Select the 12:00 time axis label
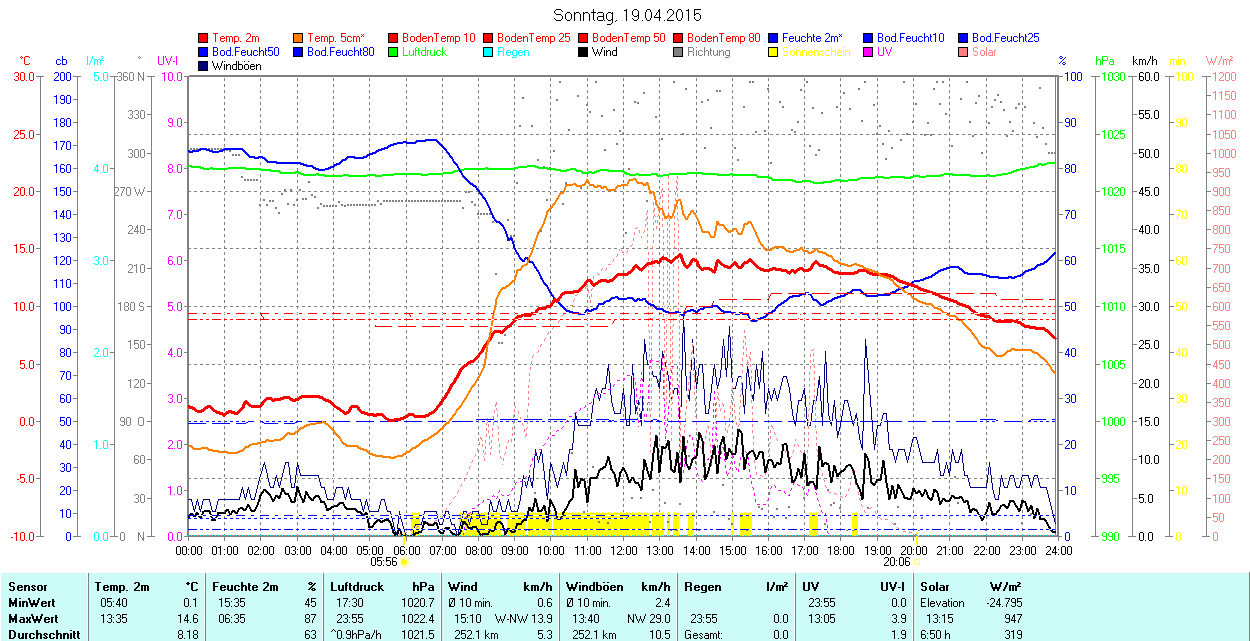The height and width of the screenshot is (641, 1250). coord(624,550)
